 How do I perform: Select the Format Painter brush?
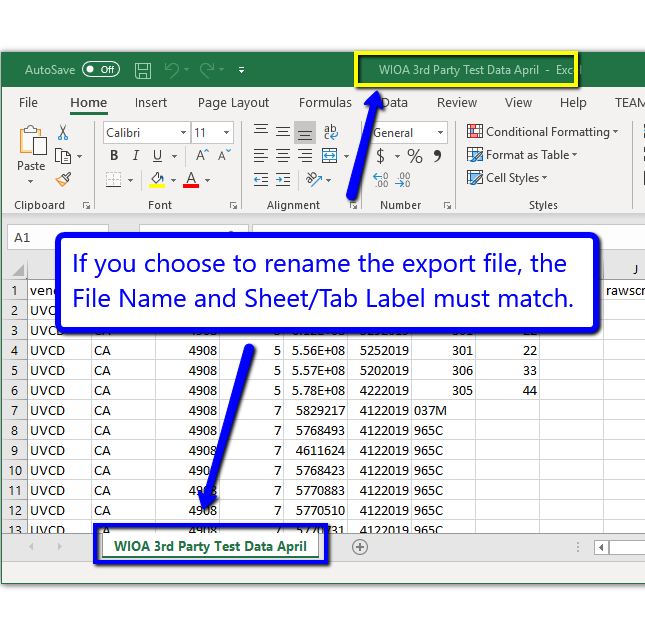pos(63,180)
